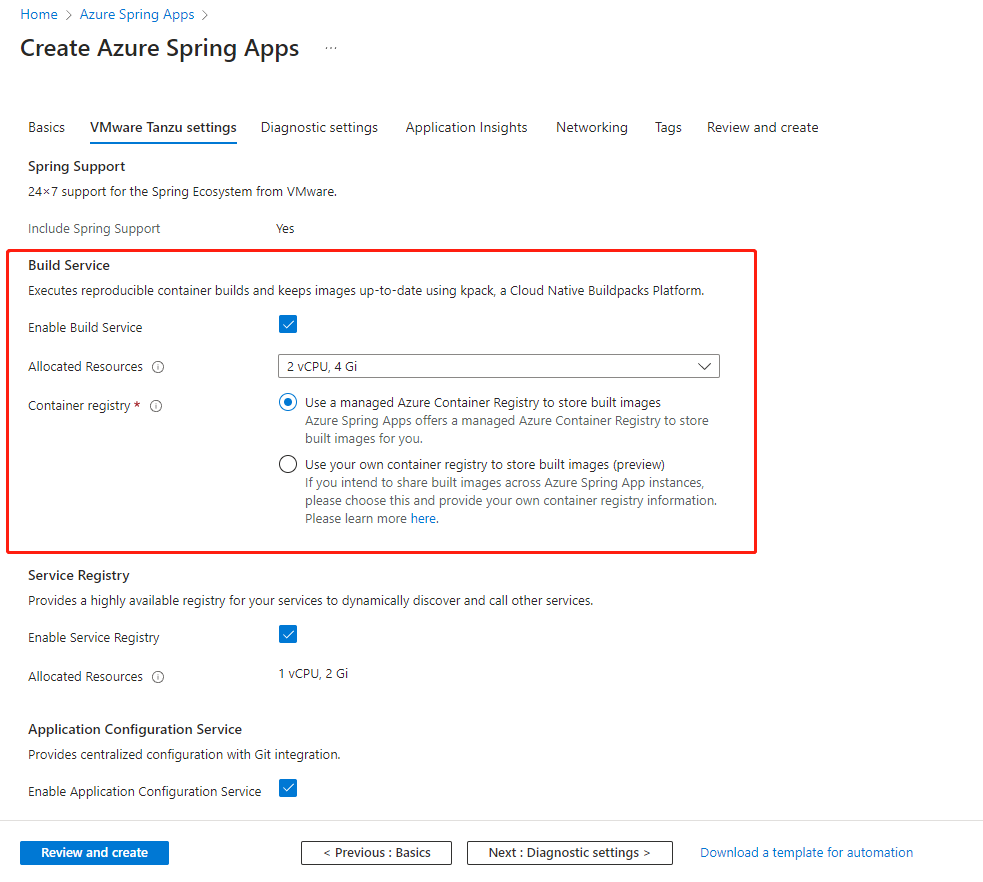Click info icon beside Build Service Allocated Resources

tap(158, 367)
